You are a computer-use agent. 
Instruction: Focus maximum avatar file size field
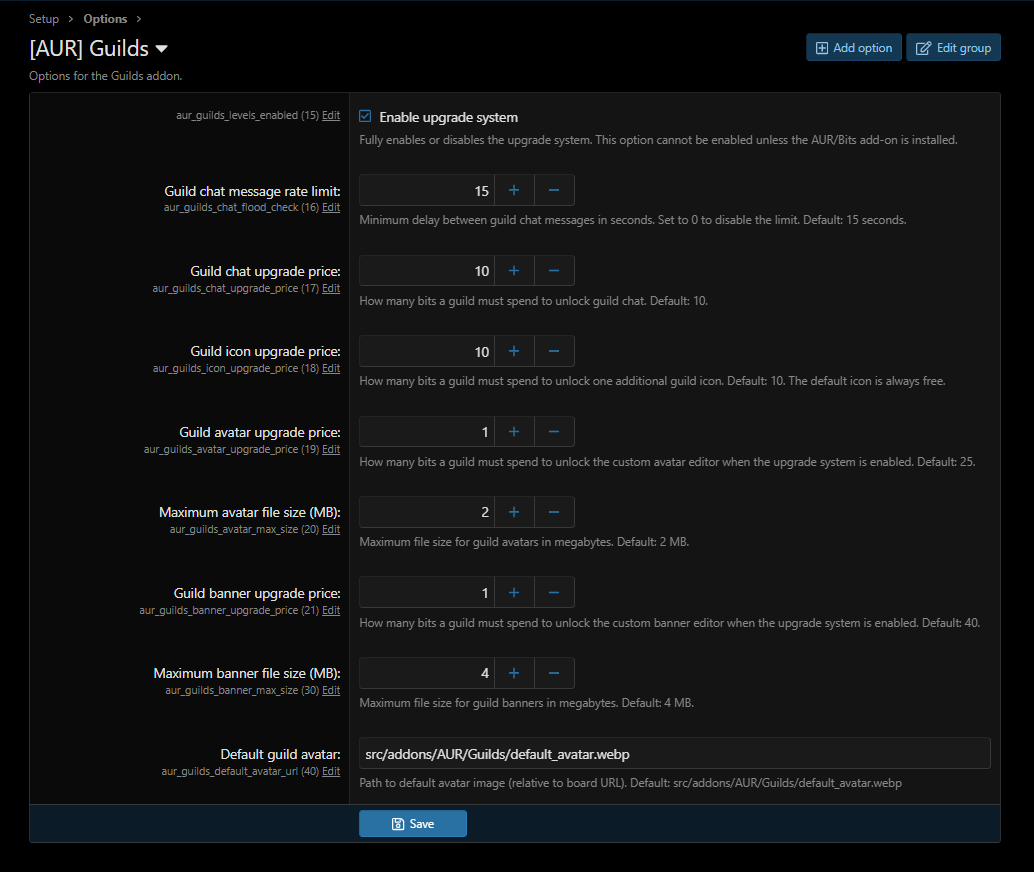point(427,512)
